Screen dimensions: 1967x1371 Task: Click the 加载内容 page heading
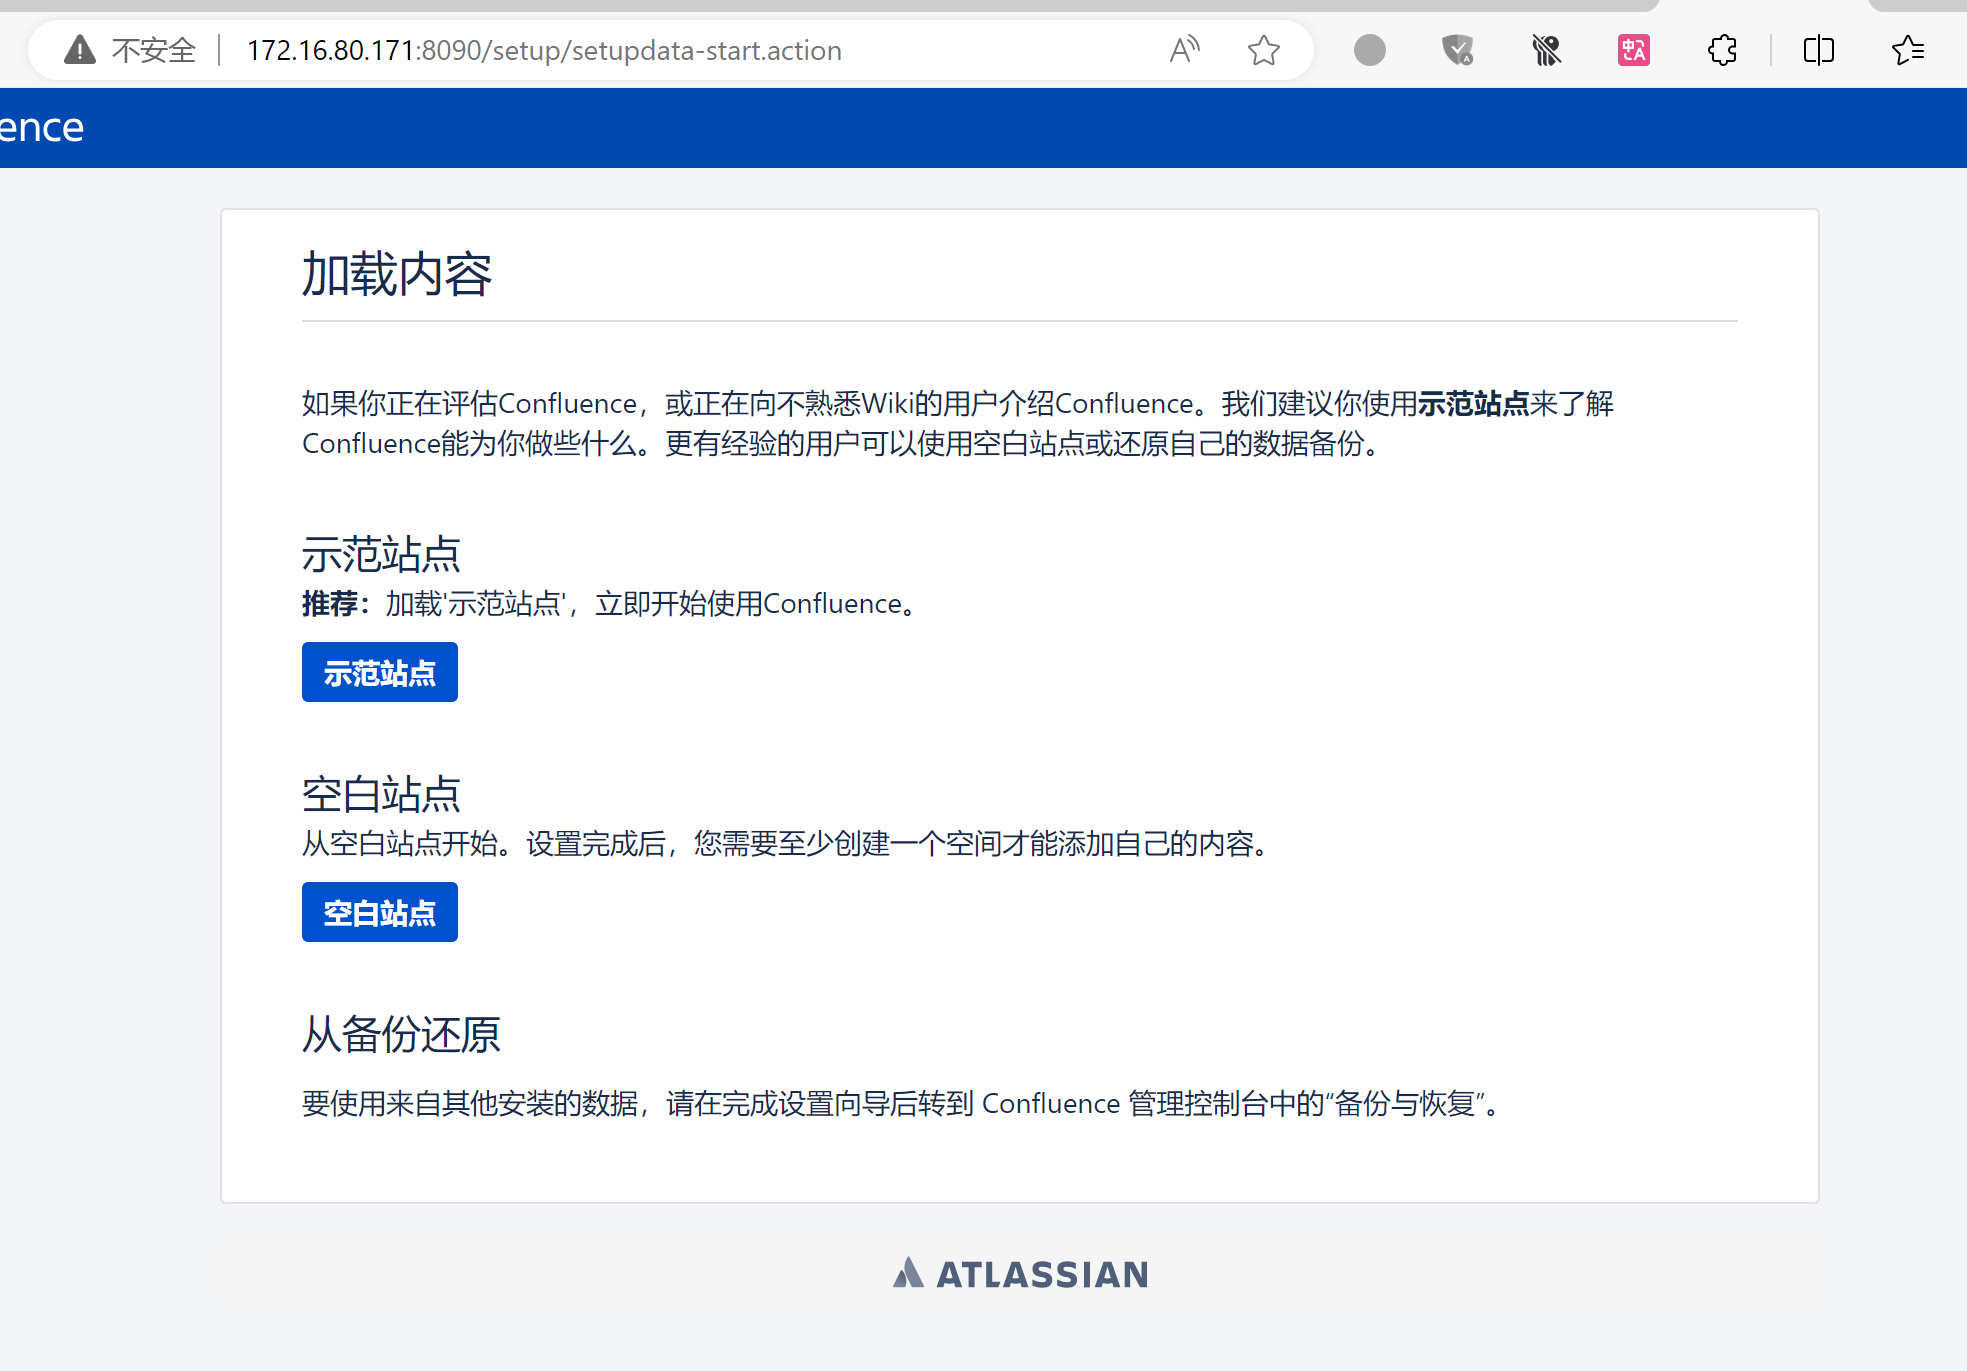pos(397,275)
